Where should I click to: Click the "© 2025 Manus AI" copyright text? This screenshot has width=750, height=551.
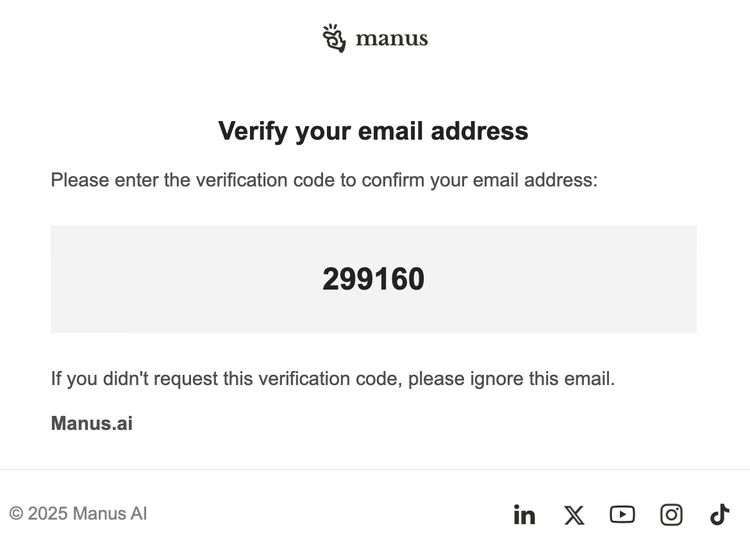click(79, 514)
